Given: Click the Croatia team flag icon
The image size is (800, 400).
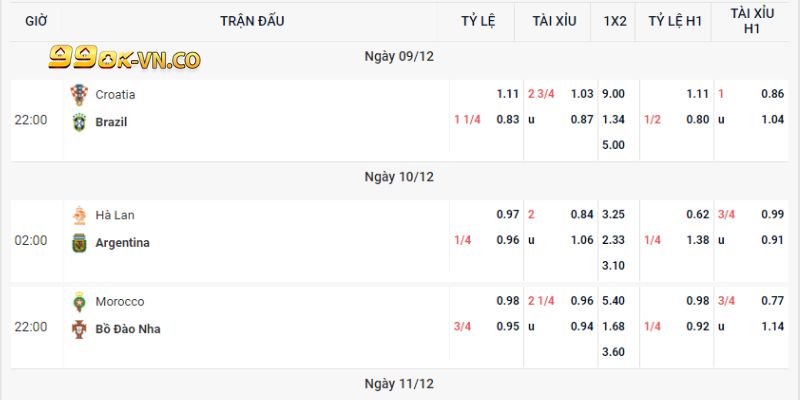Looking at the screenshot, I should (x=79, y=95).
